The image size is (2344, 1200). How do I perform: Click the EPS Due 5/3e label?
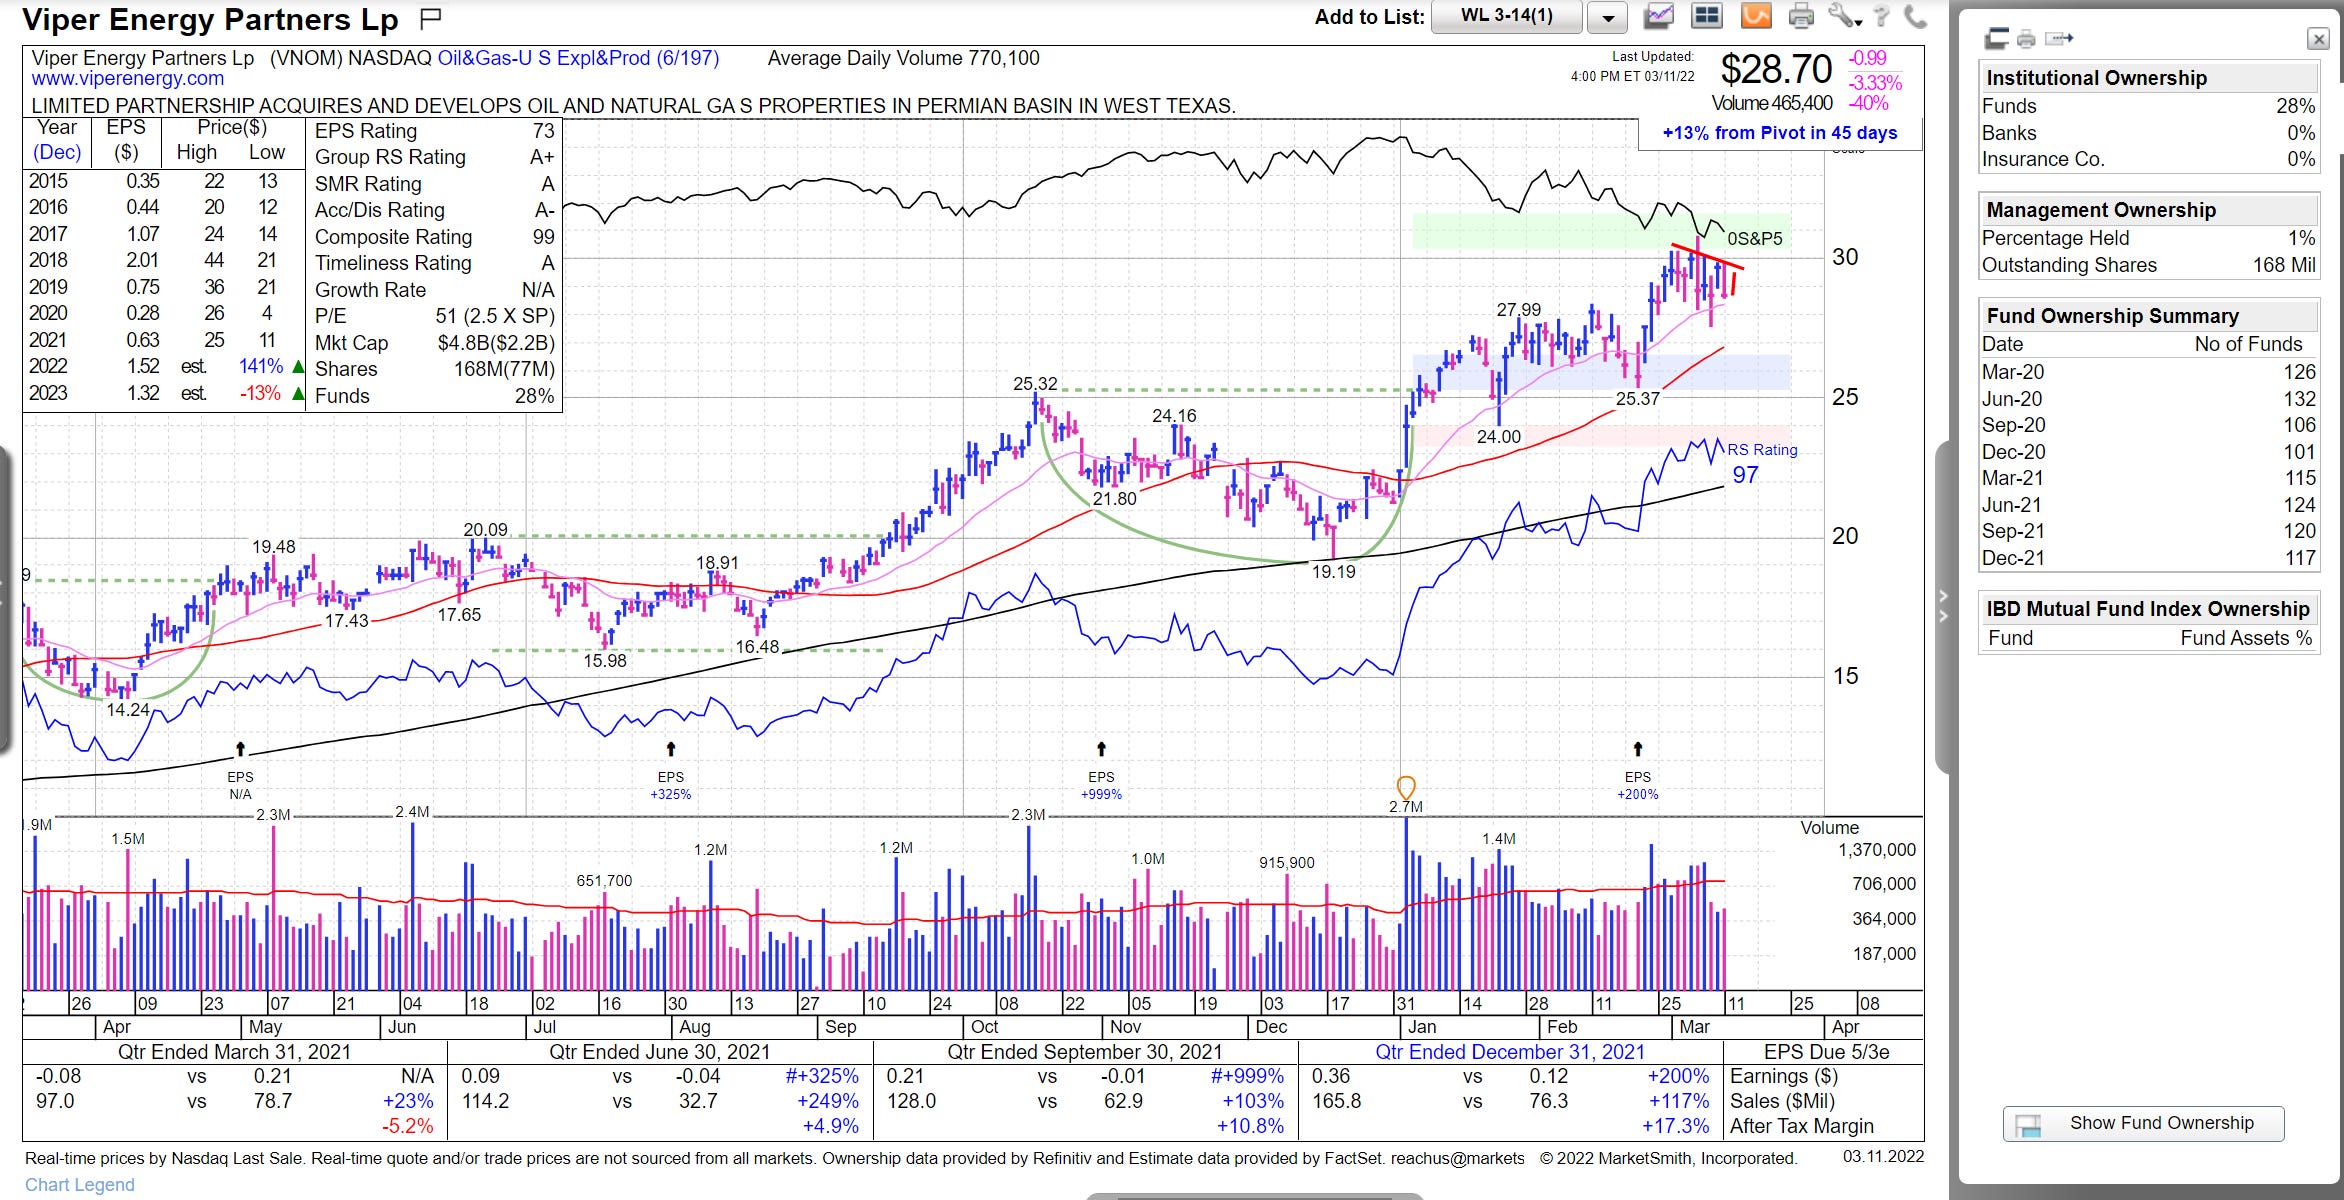(1826, 1052)
